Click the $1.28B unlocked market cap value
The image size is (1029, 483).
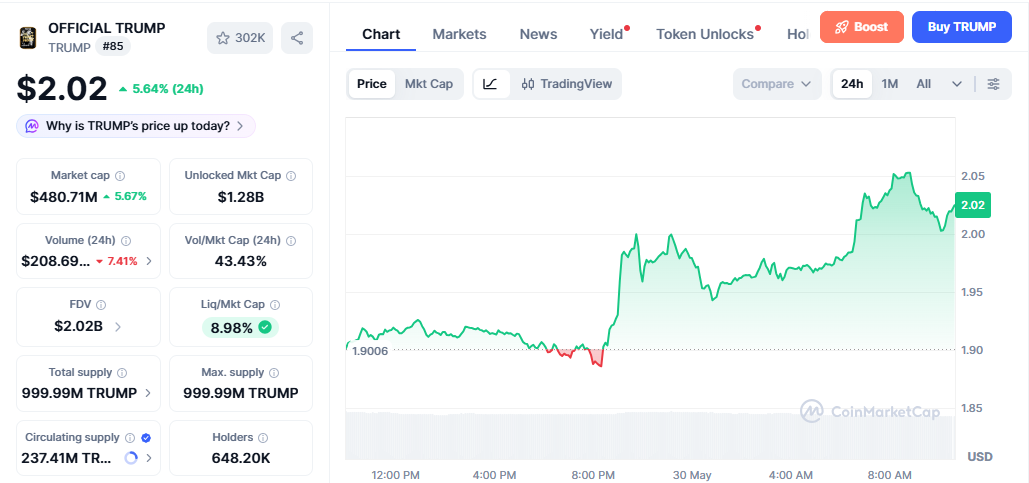click(x=241, y=196)
